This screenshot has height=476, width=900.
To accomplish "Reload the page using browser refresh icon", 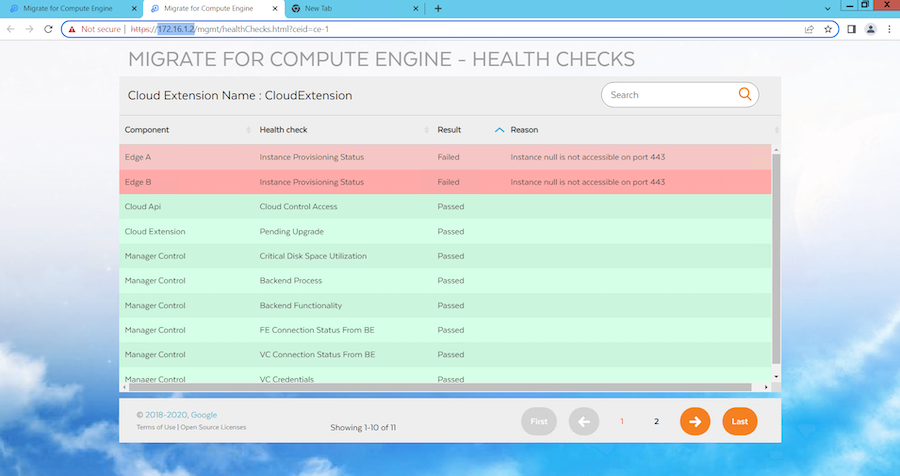I will pos(48,29).
